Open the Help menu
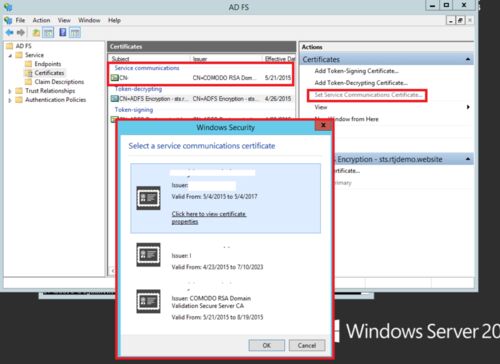500x364 pixels. click(x=114, y=20)
